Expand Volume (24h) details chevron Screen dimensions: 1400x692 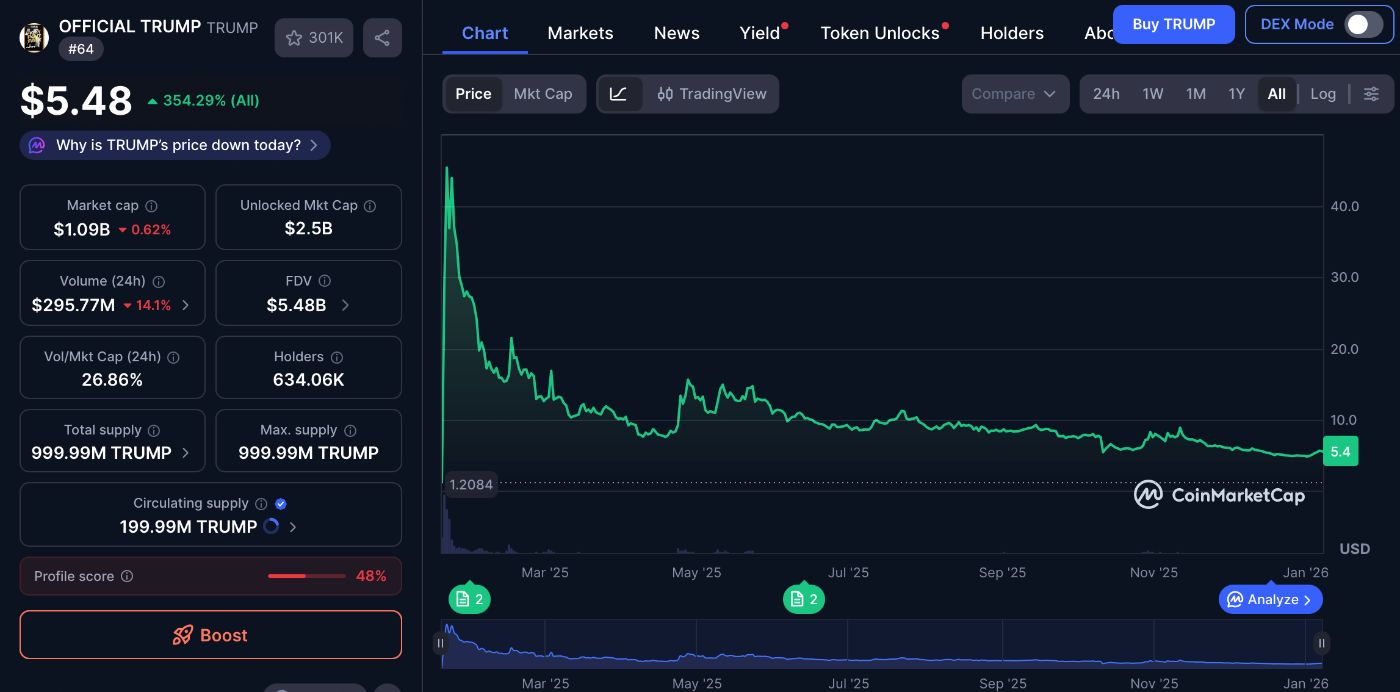click(186, 305)
